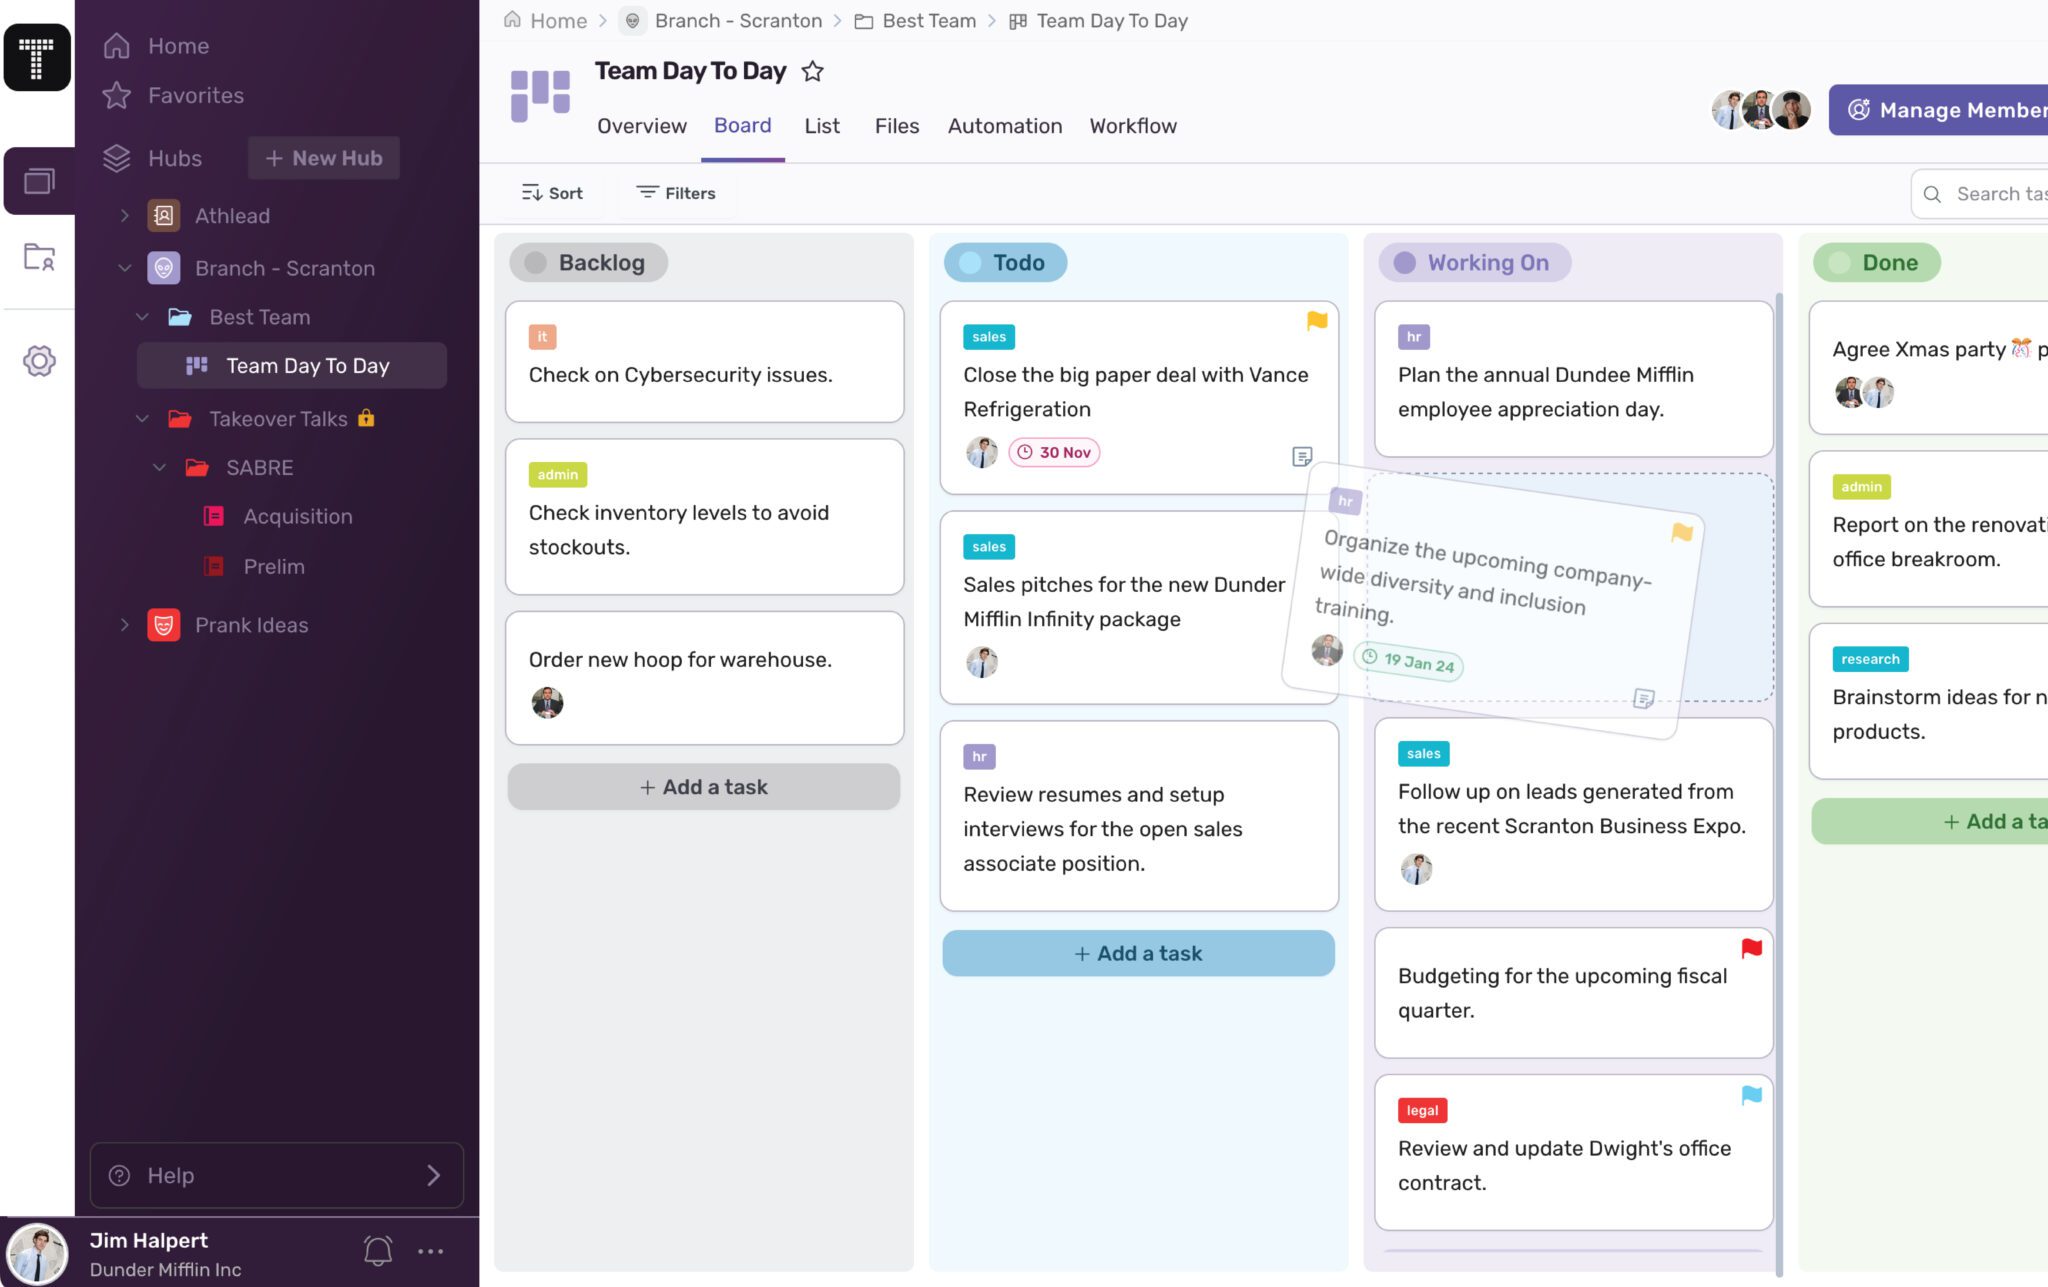2048x1287 pixels.
Task: Toggle the red flag on Budgeting task
Action: (x=1750, y=947)
